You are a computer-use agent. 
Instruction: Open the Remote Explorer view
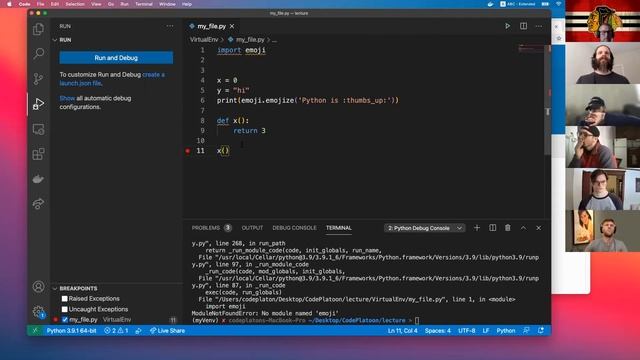[38, 129]
